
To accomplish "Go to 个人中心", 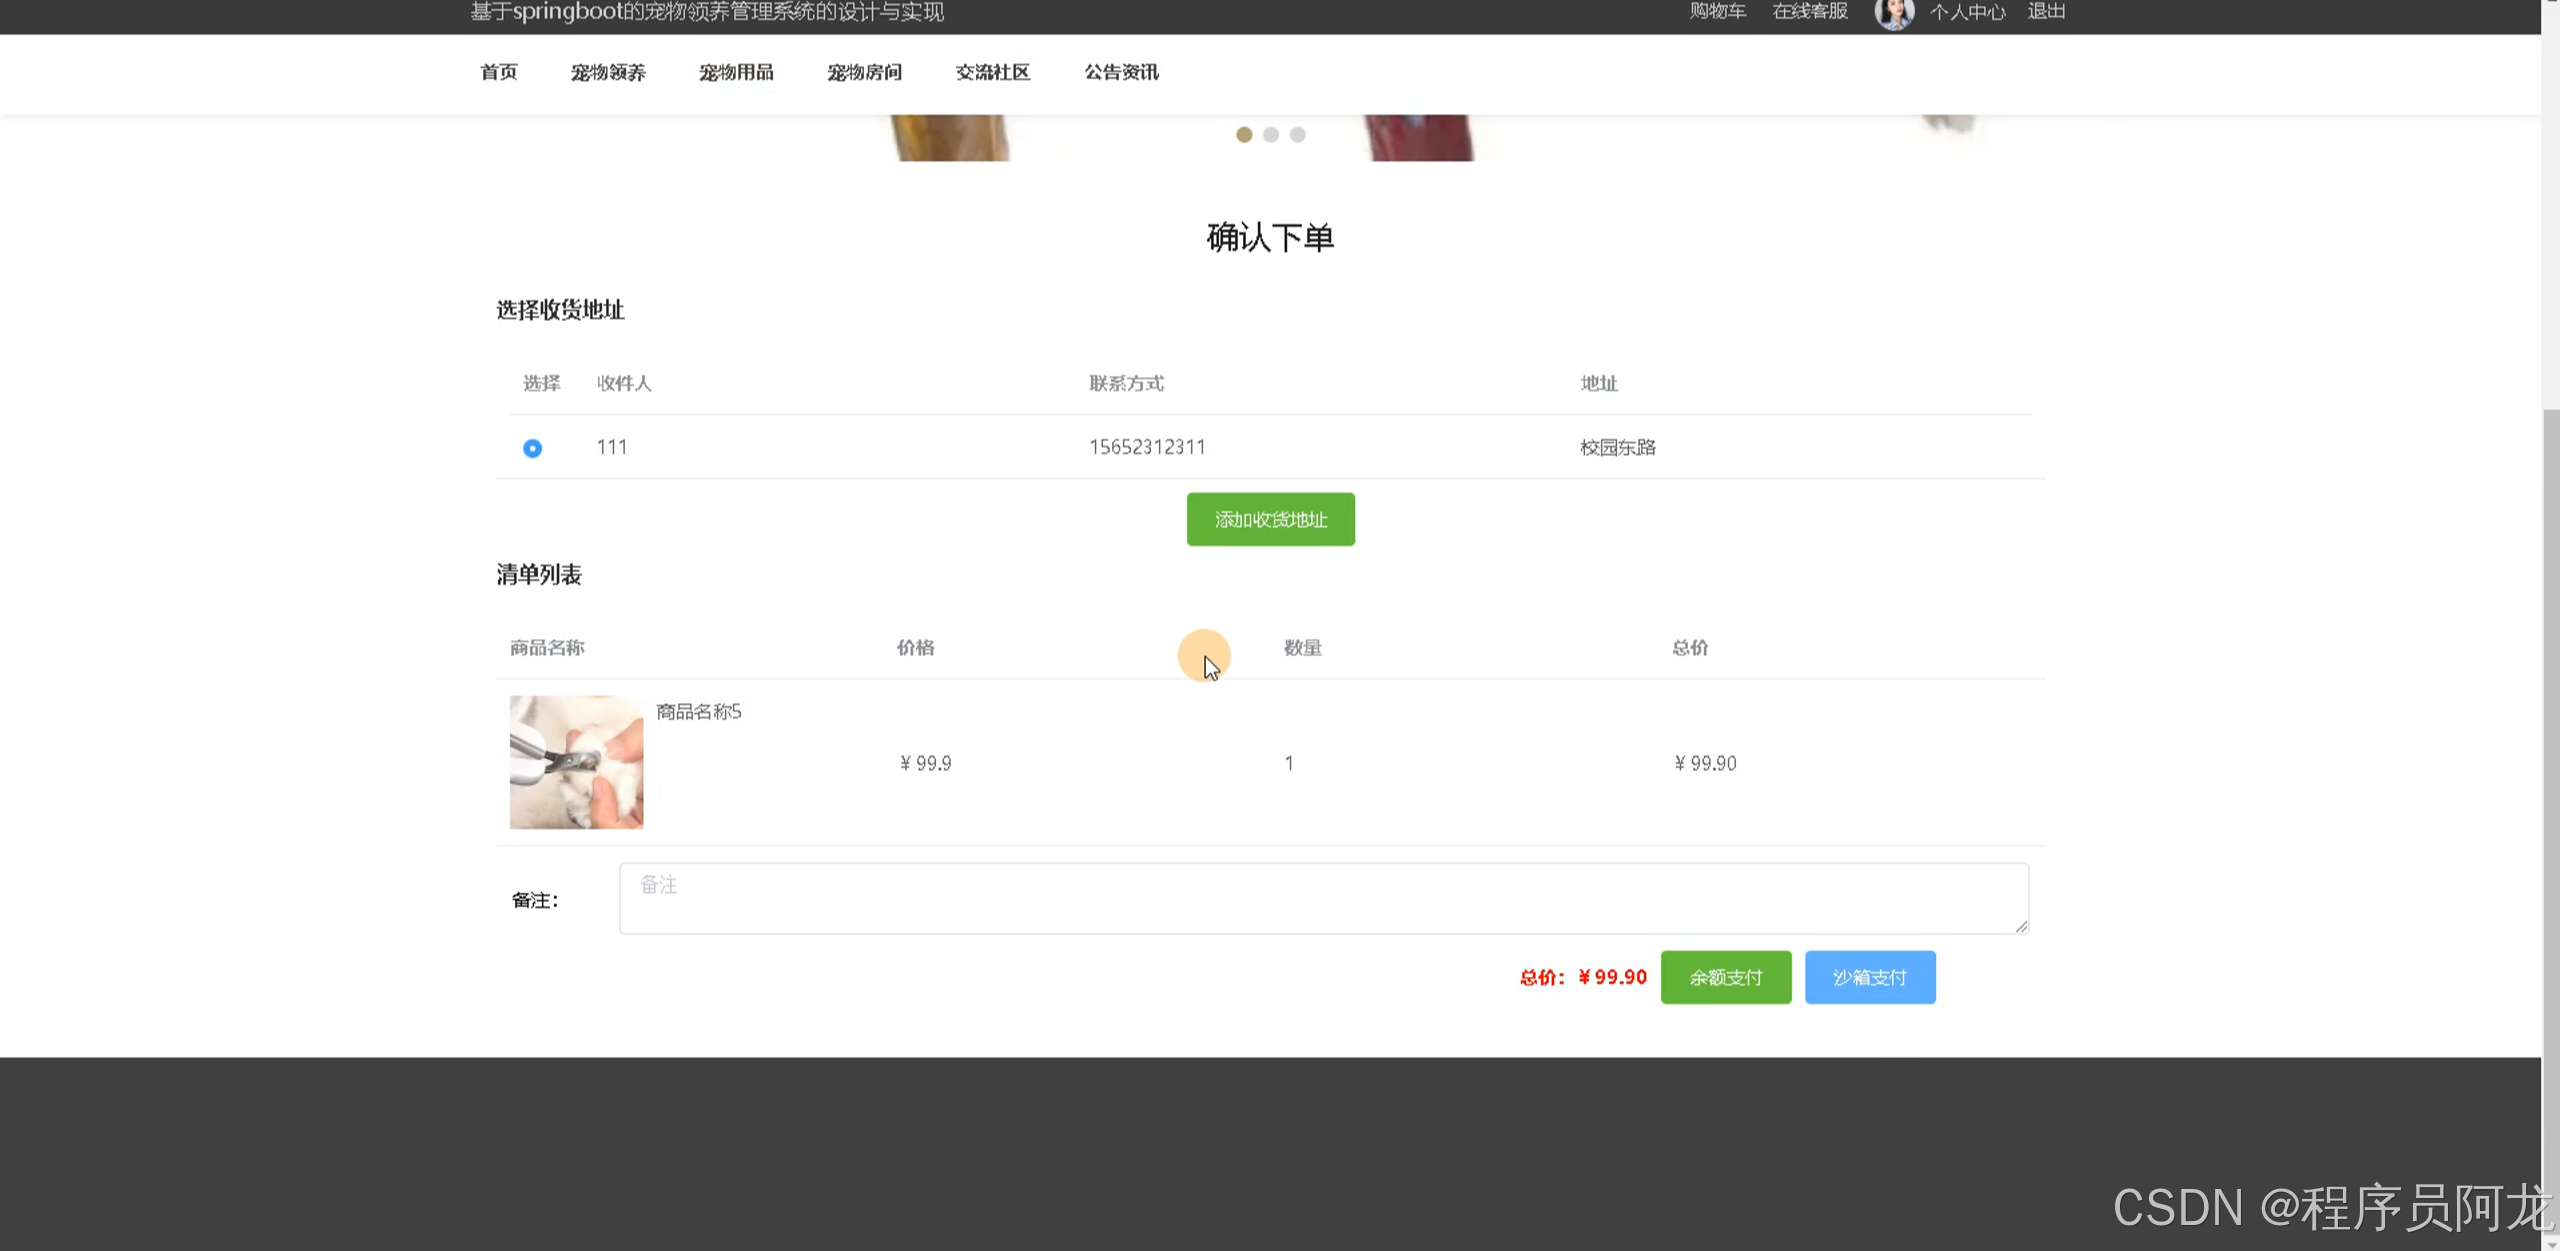I will pos(1967,12).
